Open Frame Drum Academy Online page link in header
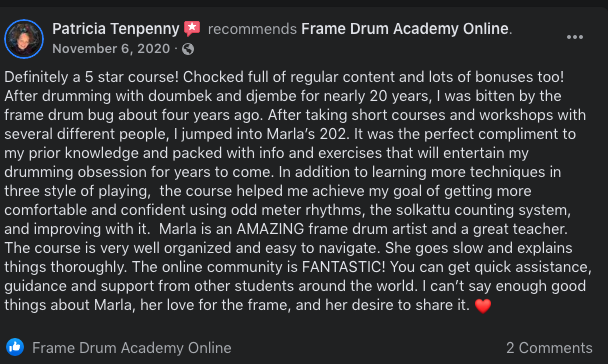608x364 pixels. pos(405,29)
